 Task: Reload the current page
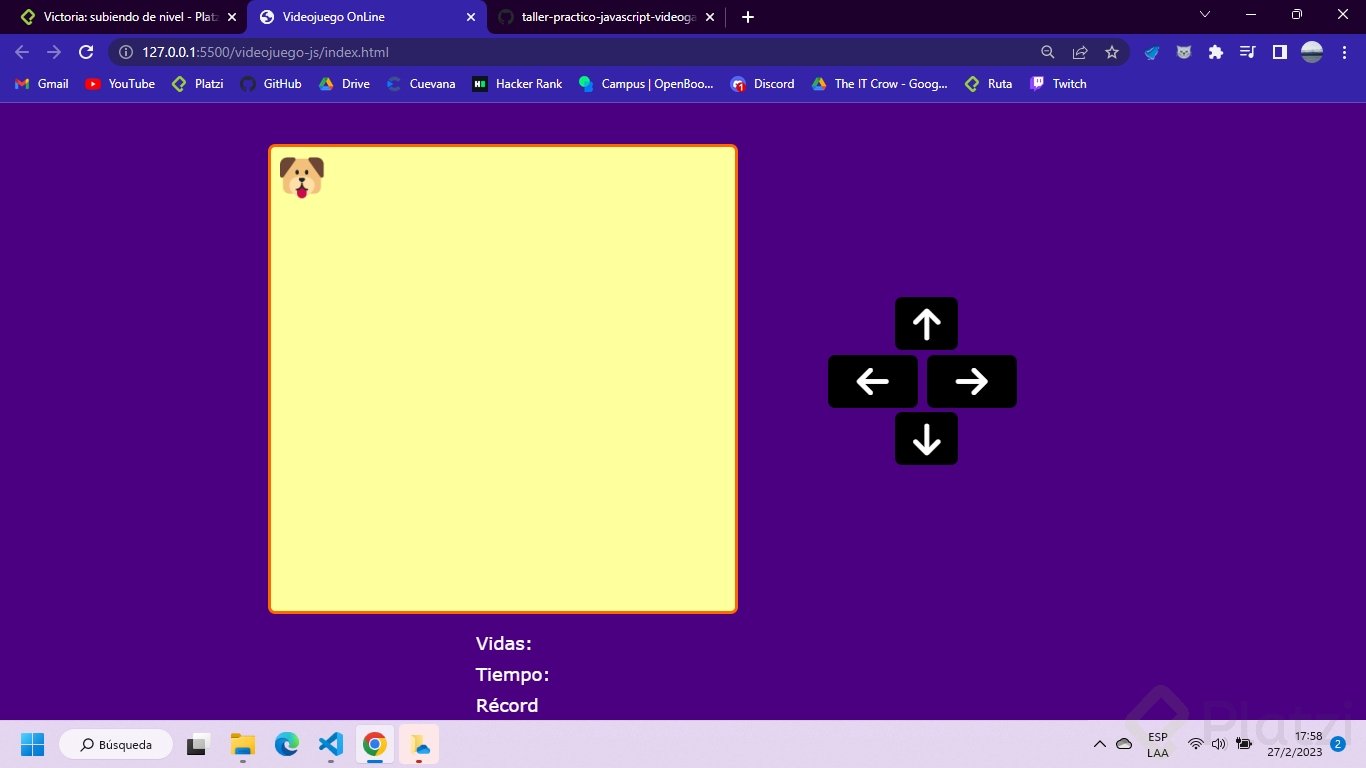pyautogui.click(x=86, y=52)
